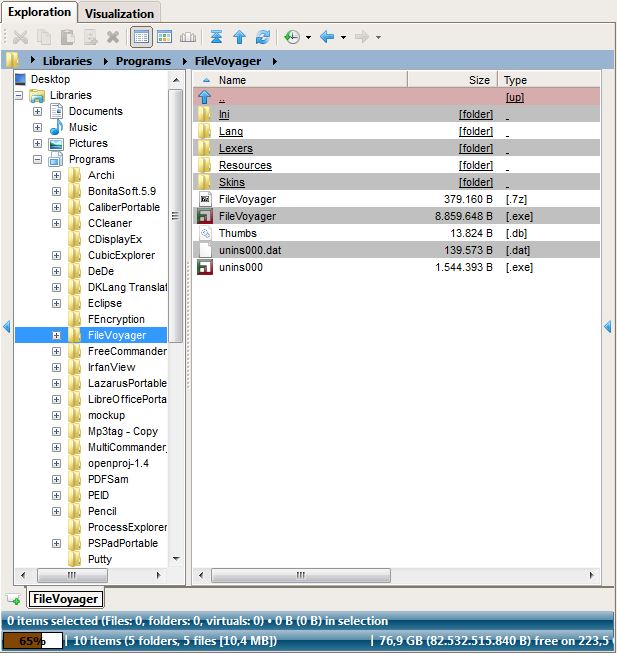Click the Copy toolbar icon
The height and width of the screenshot is (654, 617).
[44, 38]
